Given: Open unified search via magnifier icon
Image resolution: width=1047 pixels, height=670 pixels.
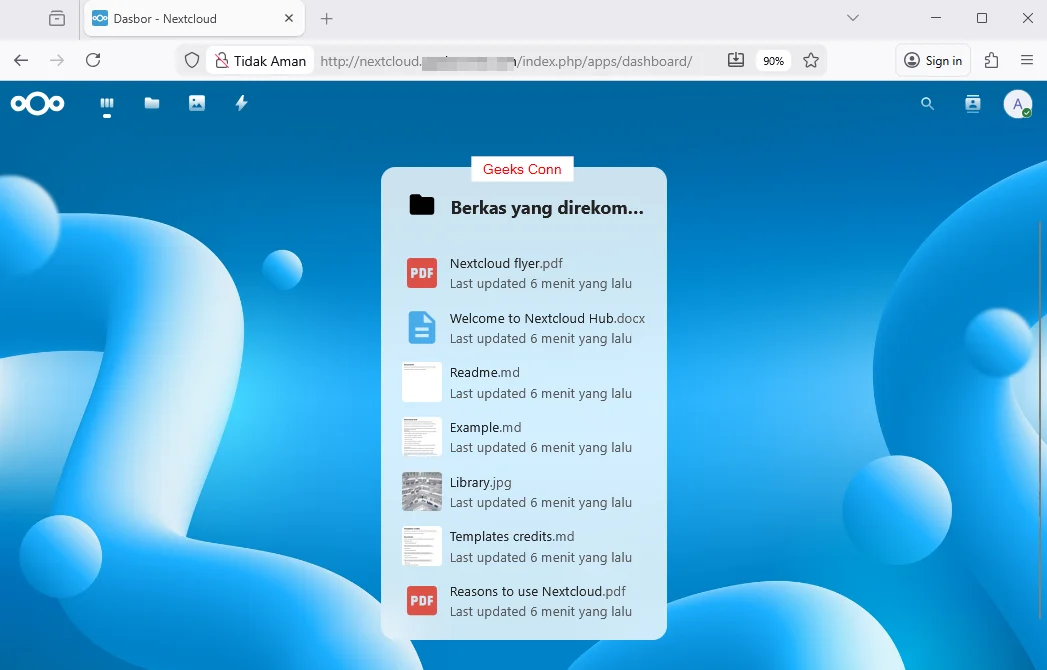Looking at the screenshot, I should pyautogui.click(x=926, y=103).
